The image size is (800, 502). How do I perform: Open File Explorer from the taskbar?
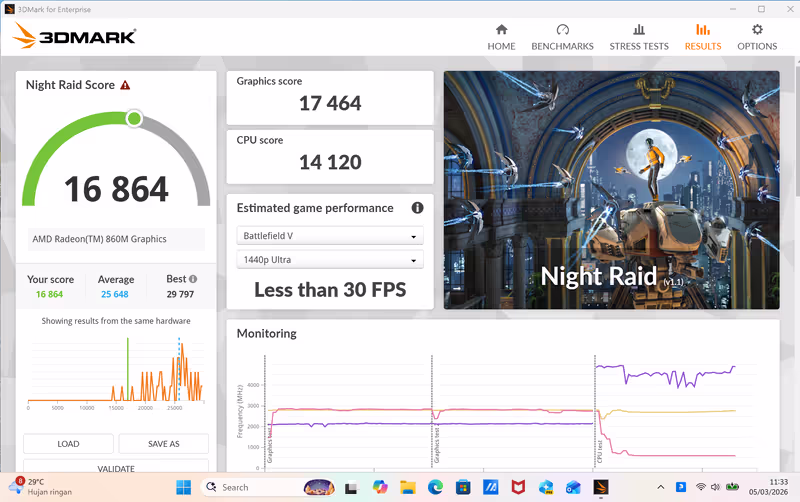[x=407, y=487]
